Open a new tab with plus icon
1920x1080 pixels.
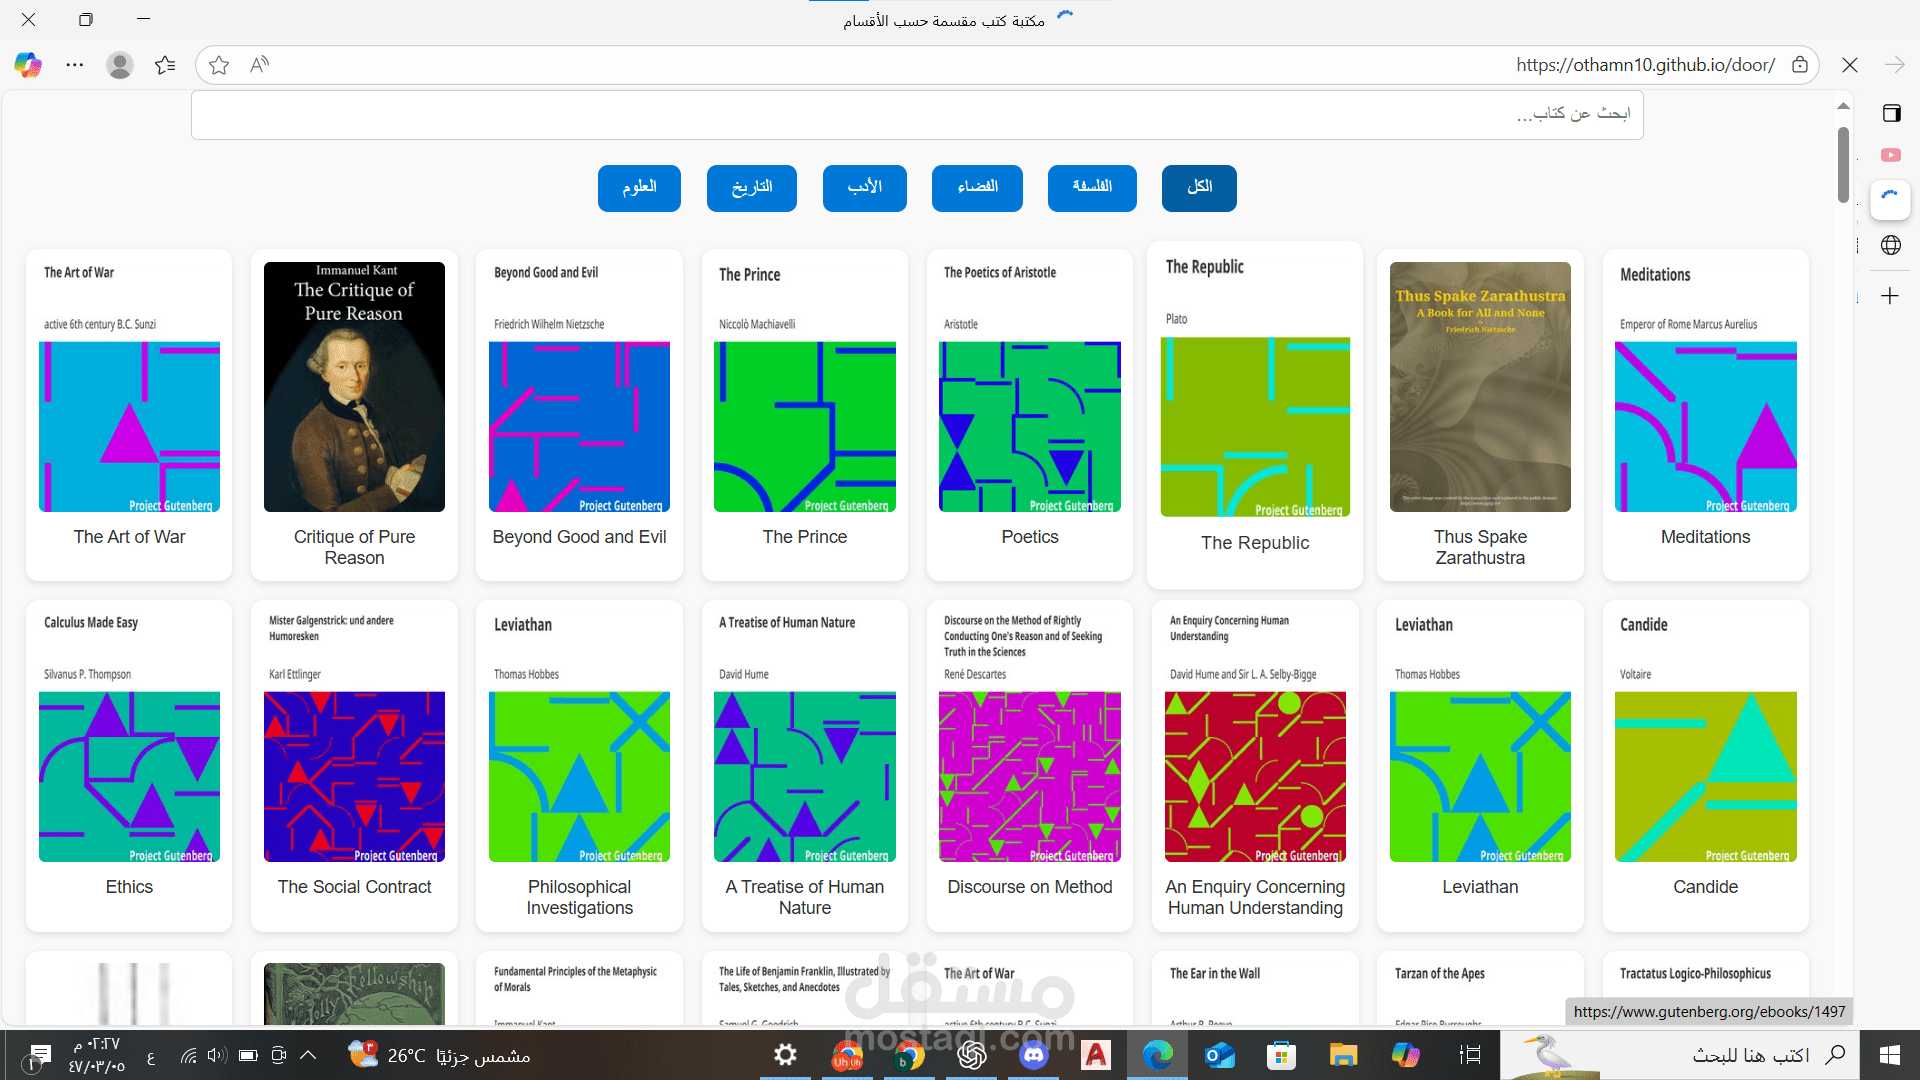tap(1890, 296)
